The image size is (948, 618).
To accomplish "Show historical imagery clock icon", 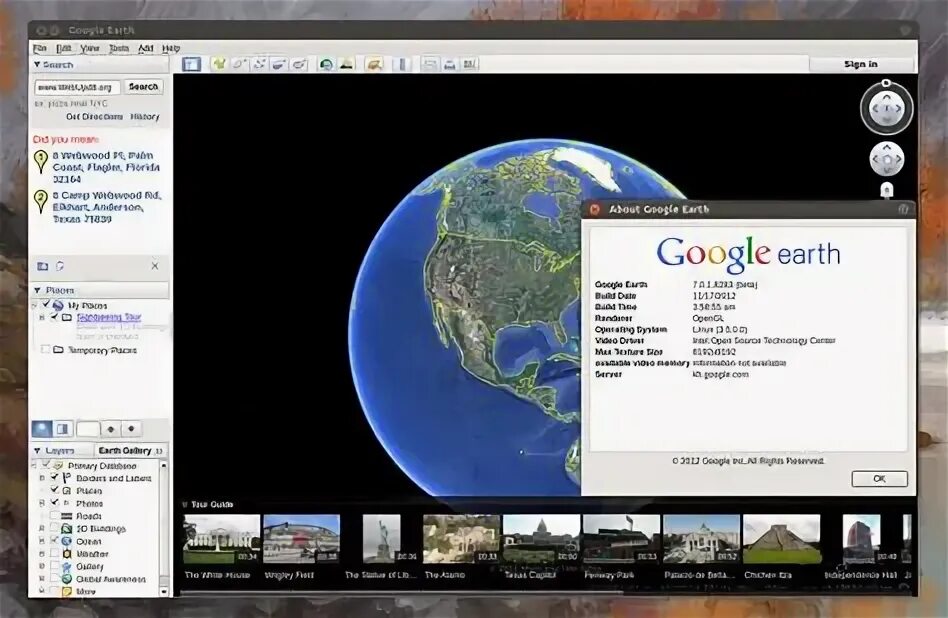I will 326,63.
